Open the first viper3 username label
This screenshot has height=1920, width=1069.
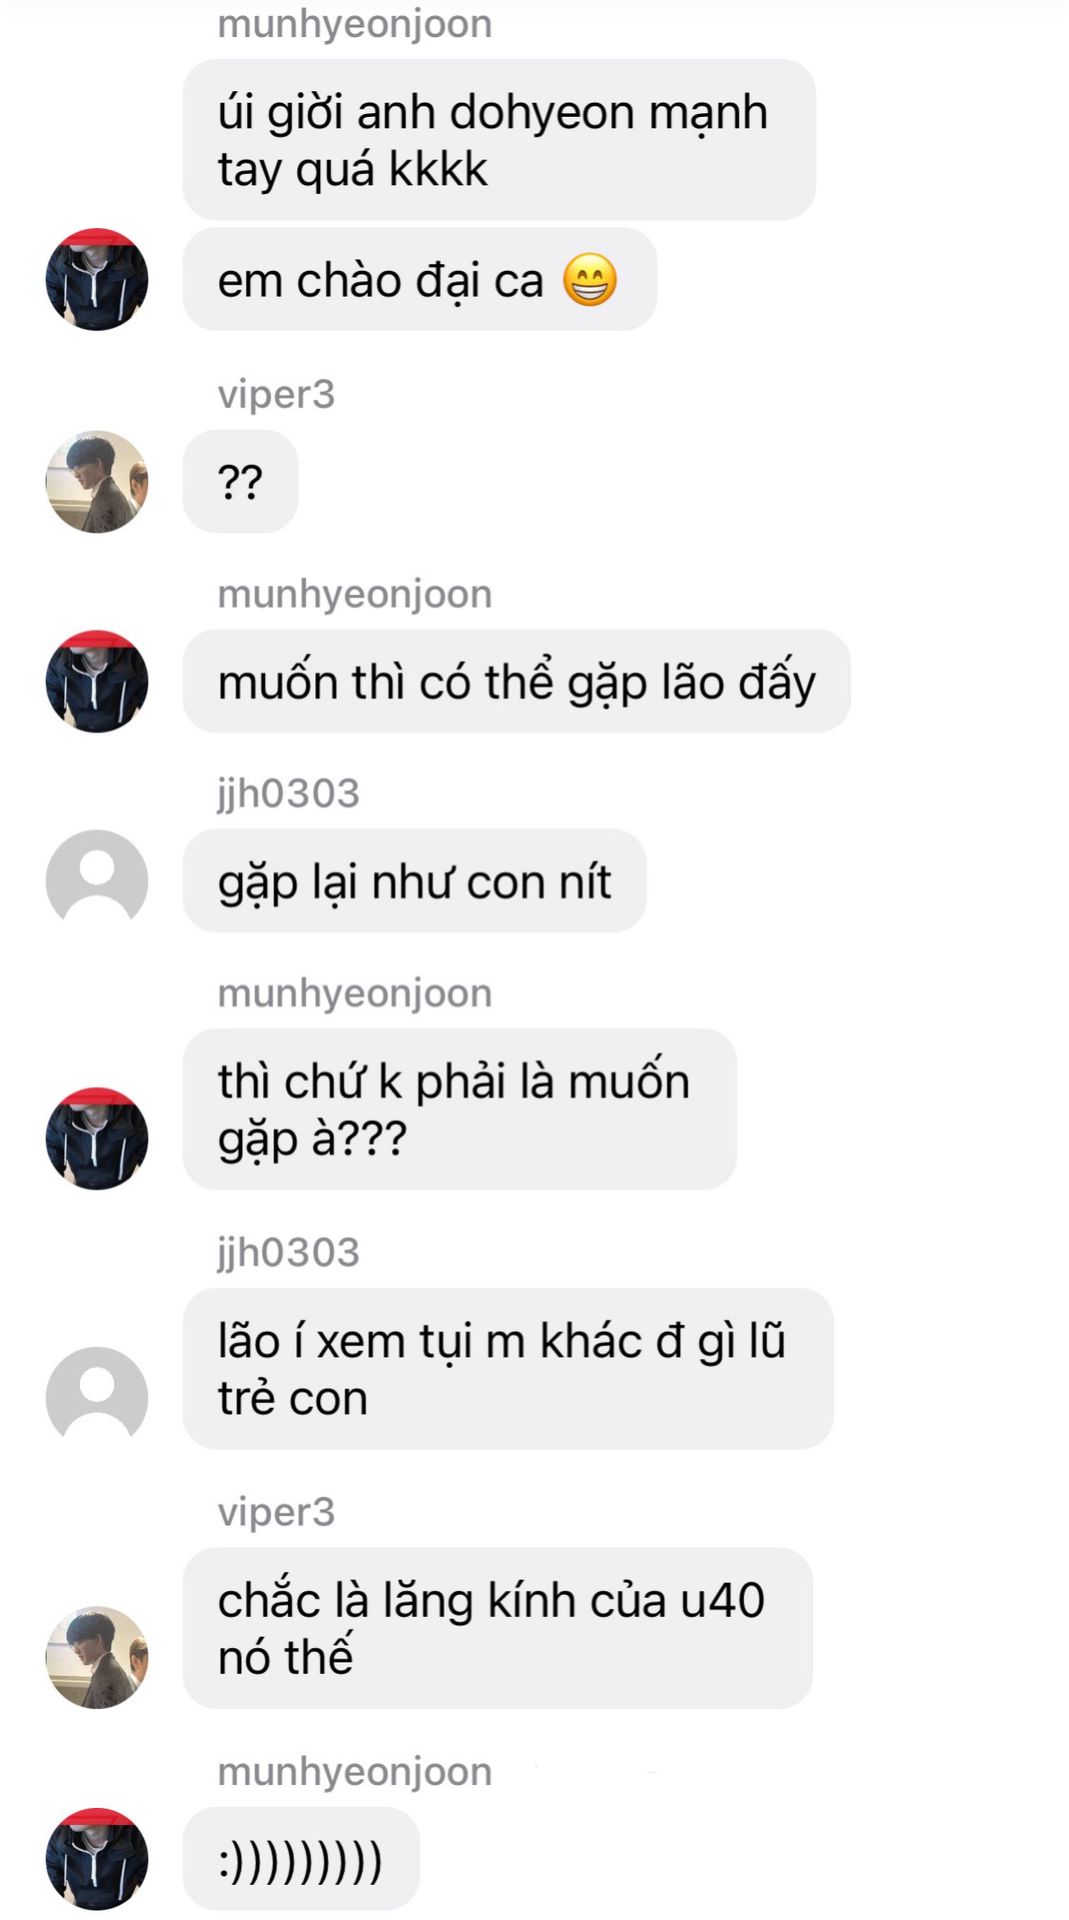[276, 394]
